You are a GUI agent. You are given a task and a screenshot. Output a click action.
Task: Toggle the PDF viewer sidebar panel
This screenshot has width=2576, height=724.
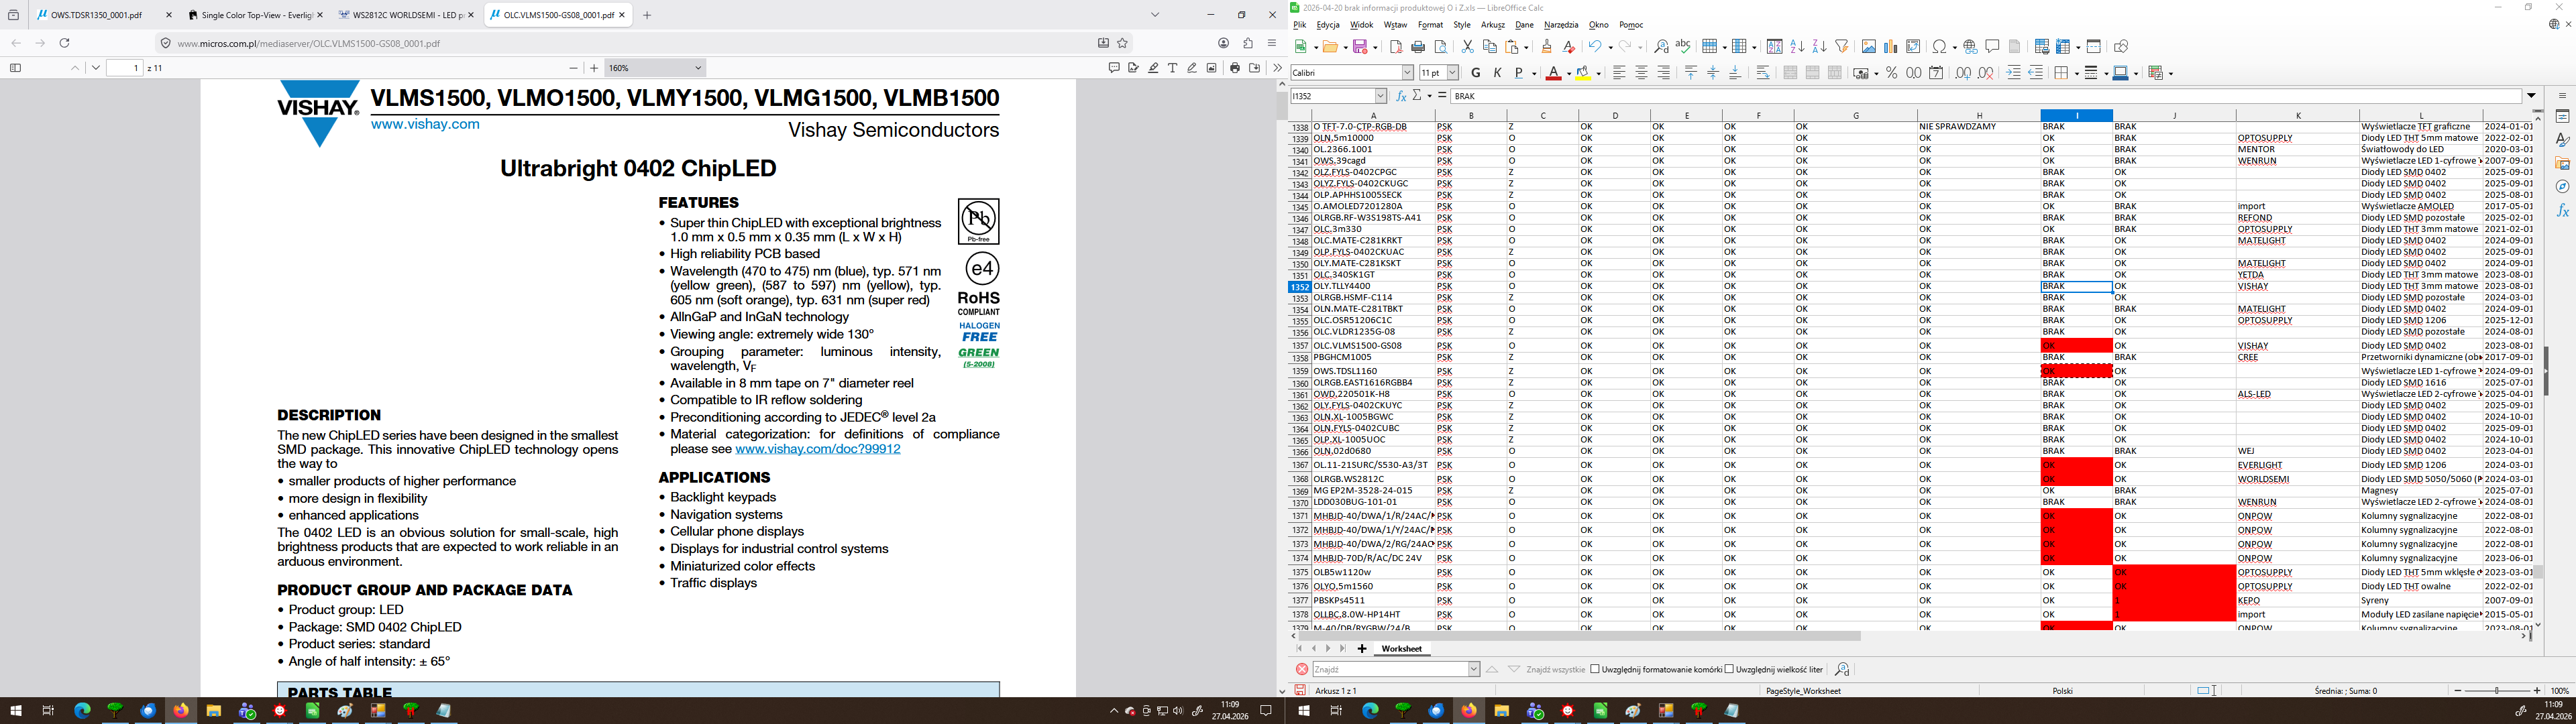click(x=15, y=68)
